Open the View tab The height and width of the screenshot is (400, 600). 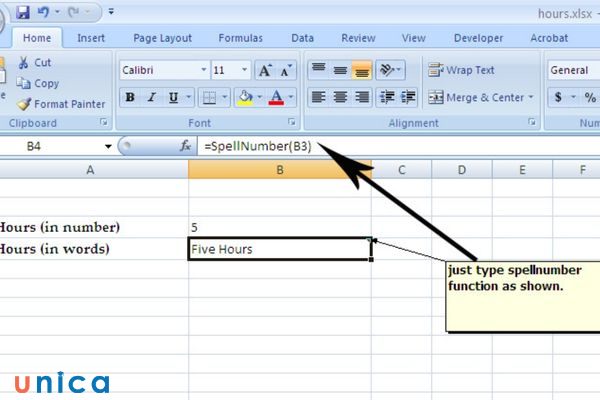point(414,38)
